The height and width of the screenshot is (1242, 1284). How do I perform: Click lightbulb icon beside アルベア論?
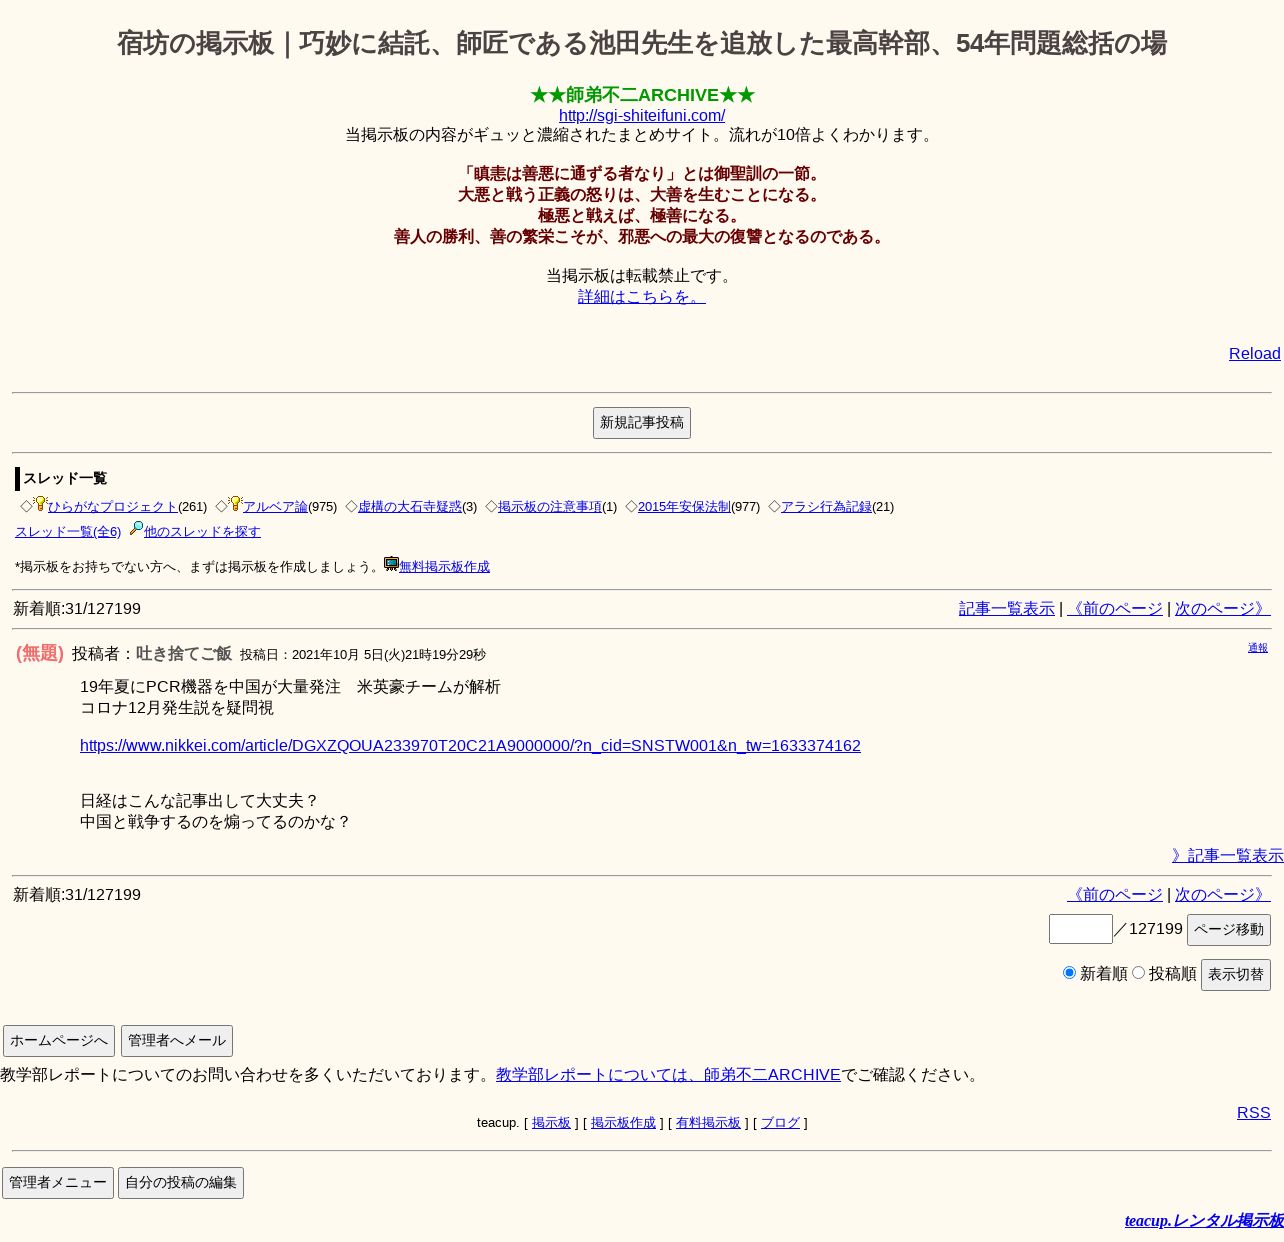click(x=235, y=504)
